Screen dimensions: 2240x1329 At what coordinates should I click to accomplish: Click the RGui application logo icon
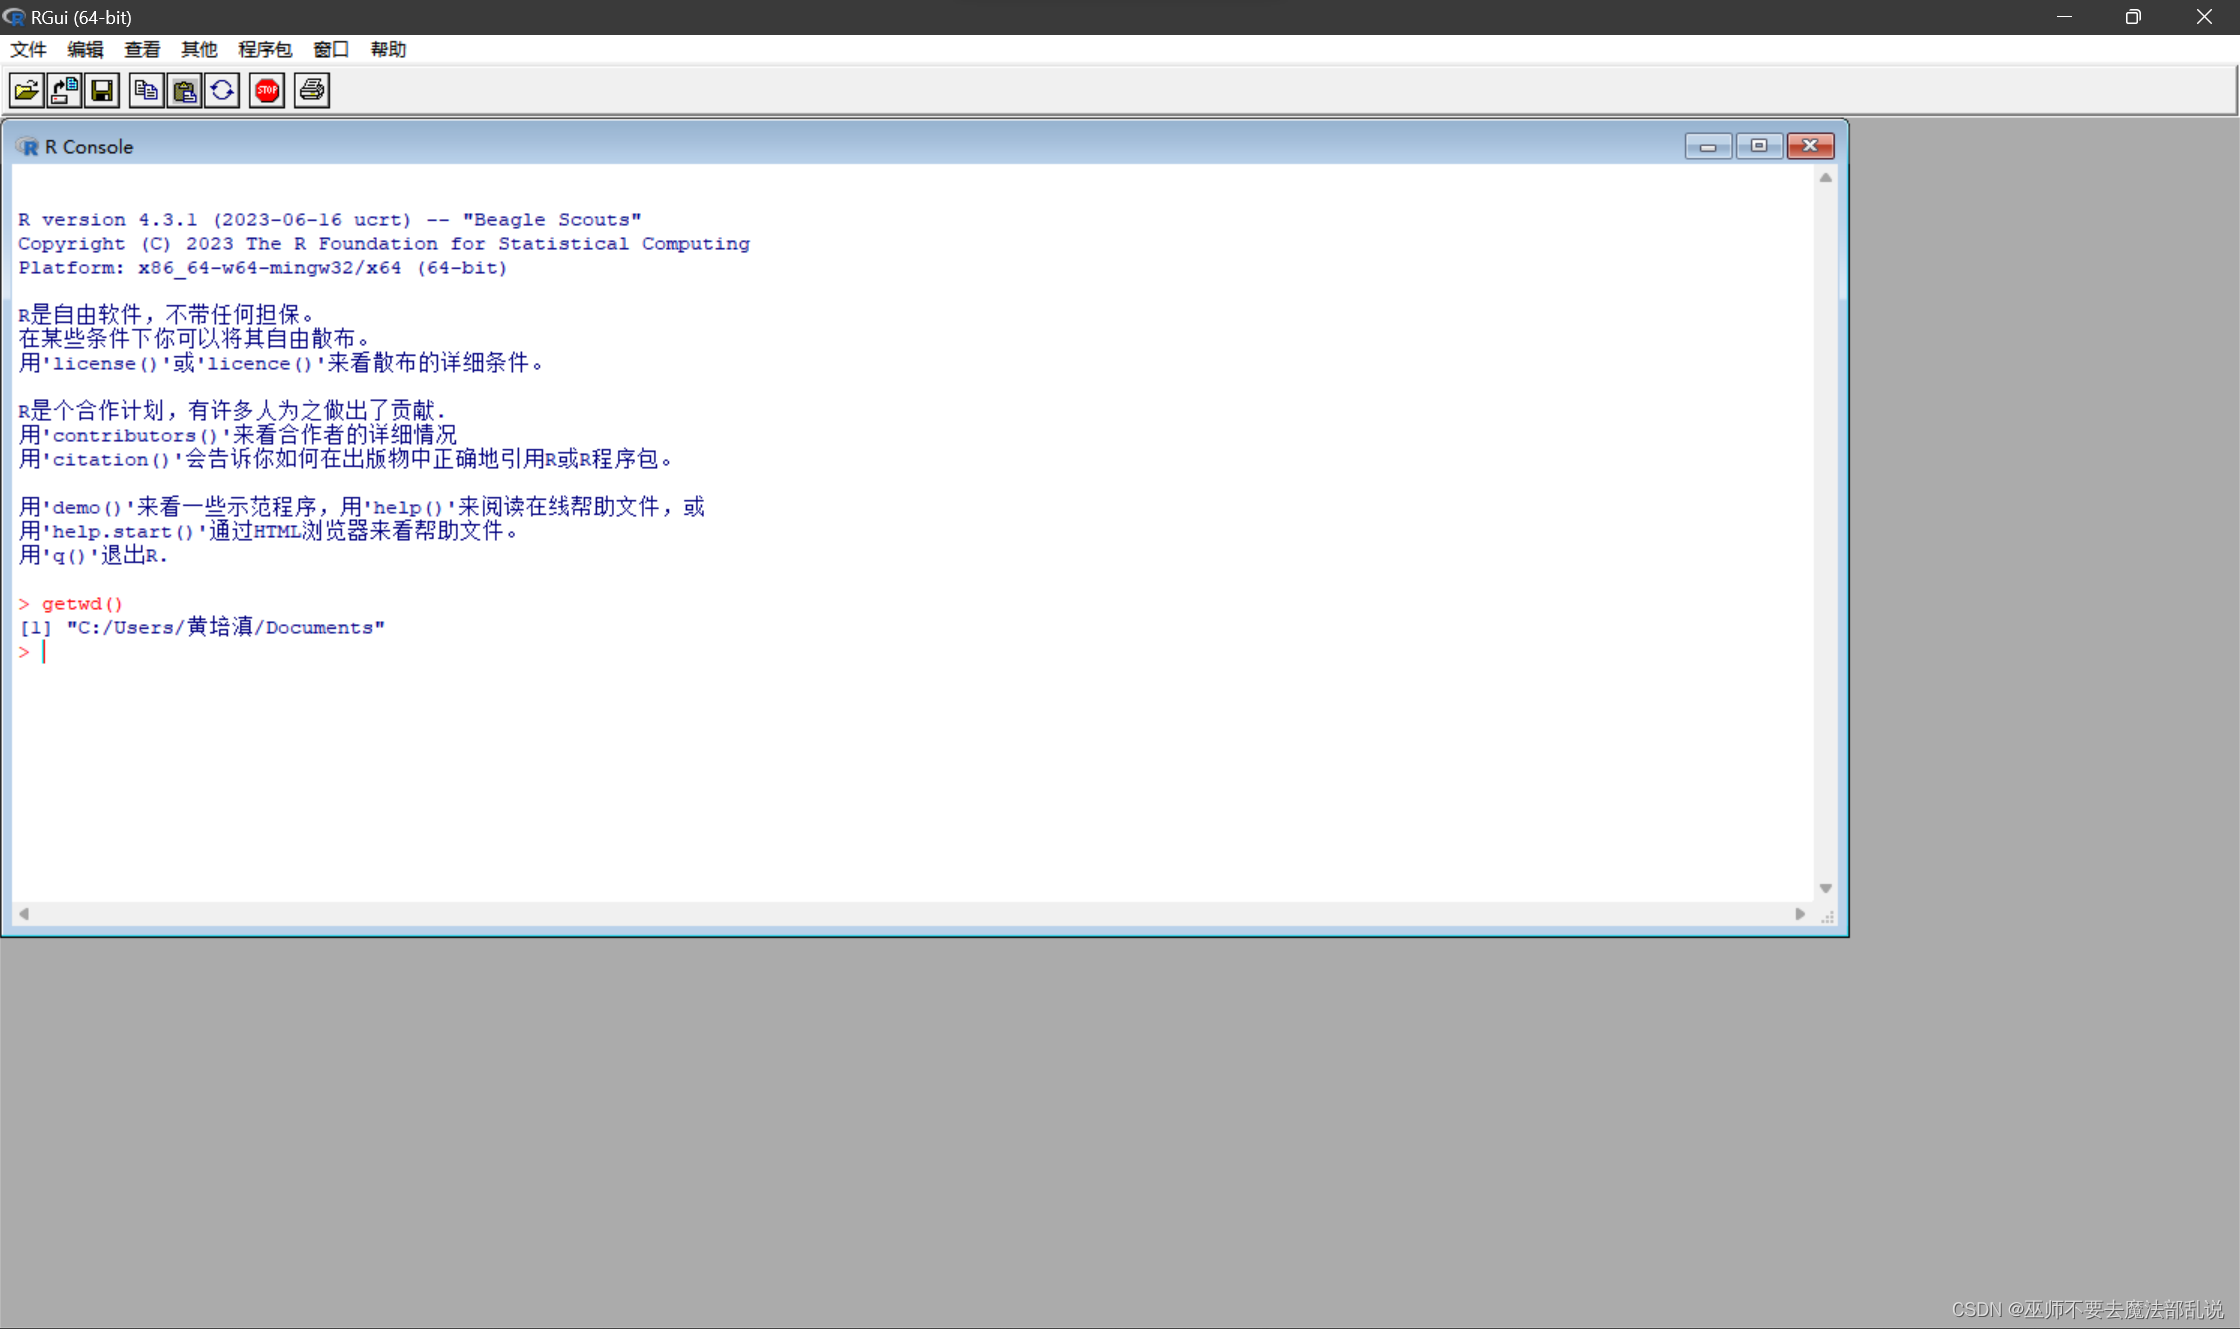[14, 17]
